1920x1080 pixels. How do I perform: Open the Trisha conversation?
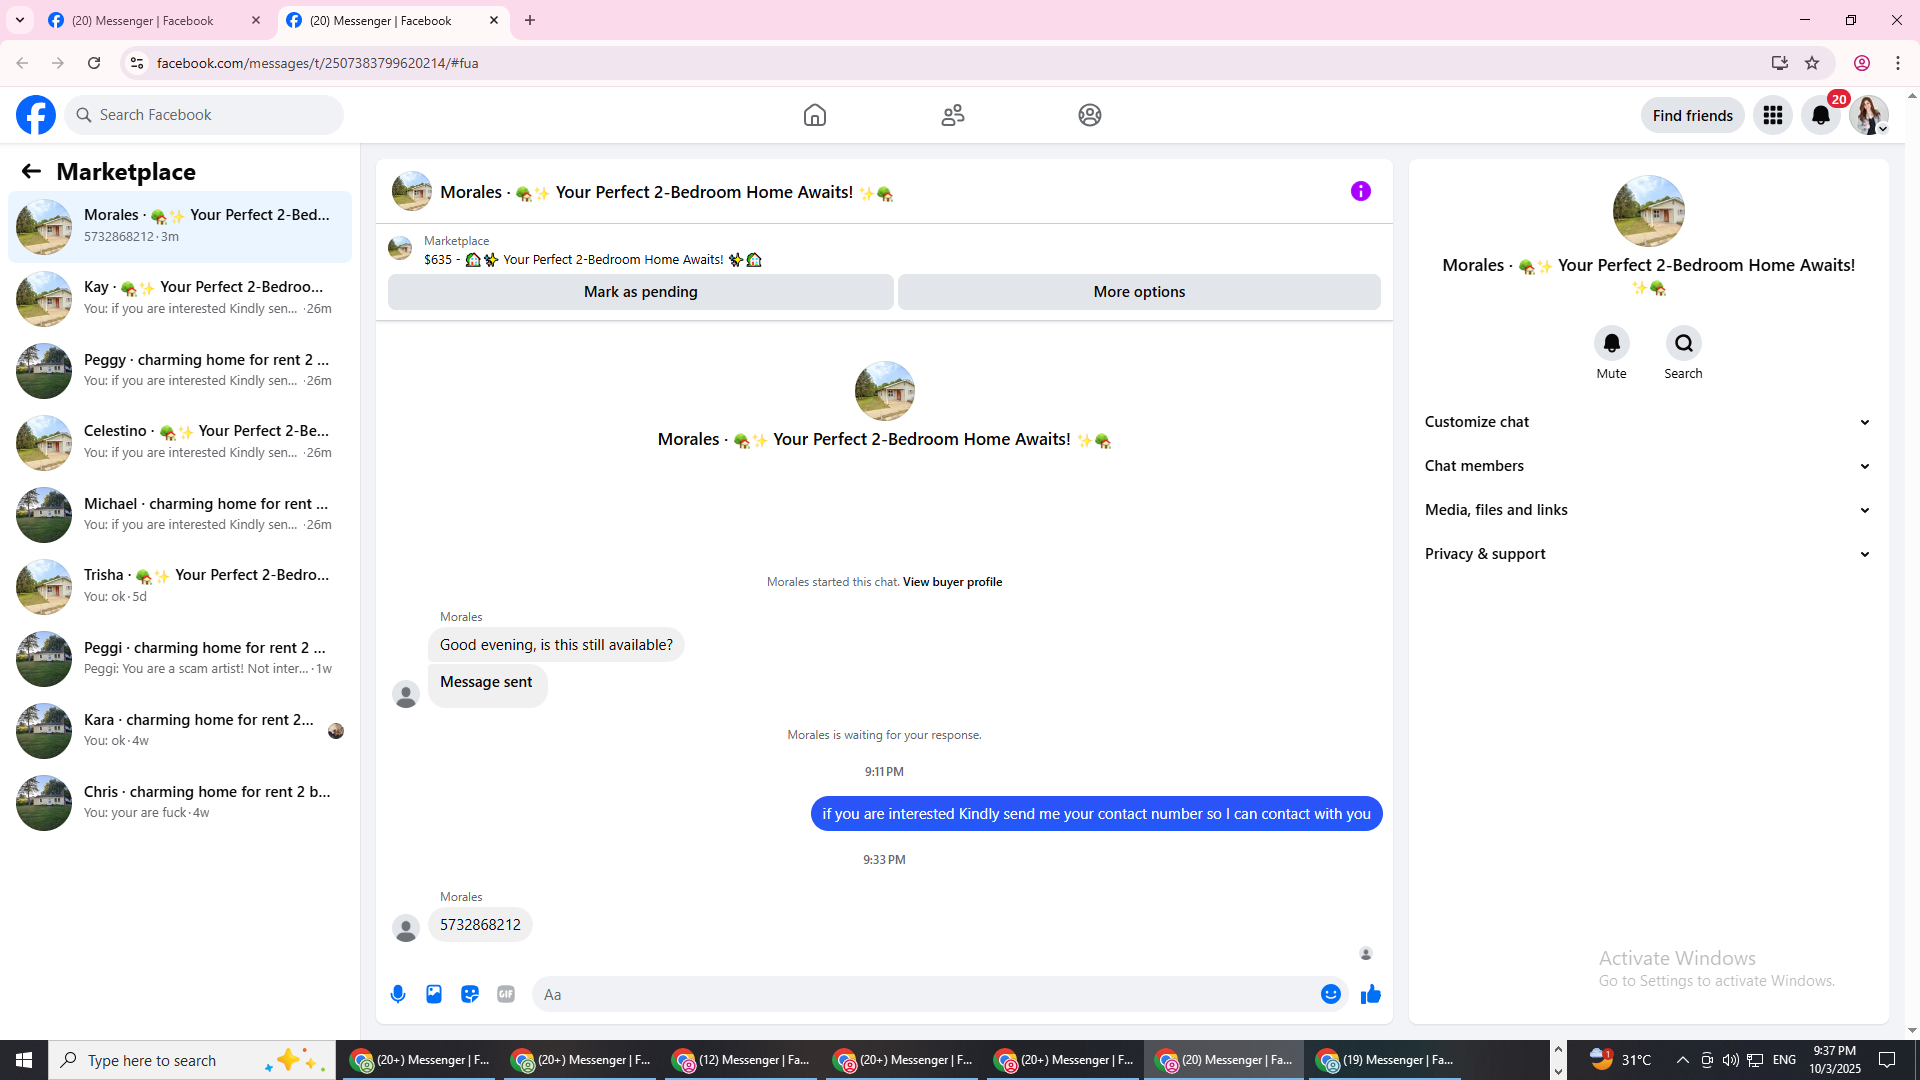180,586
